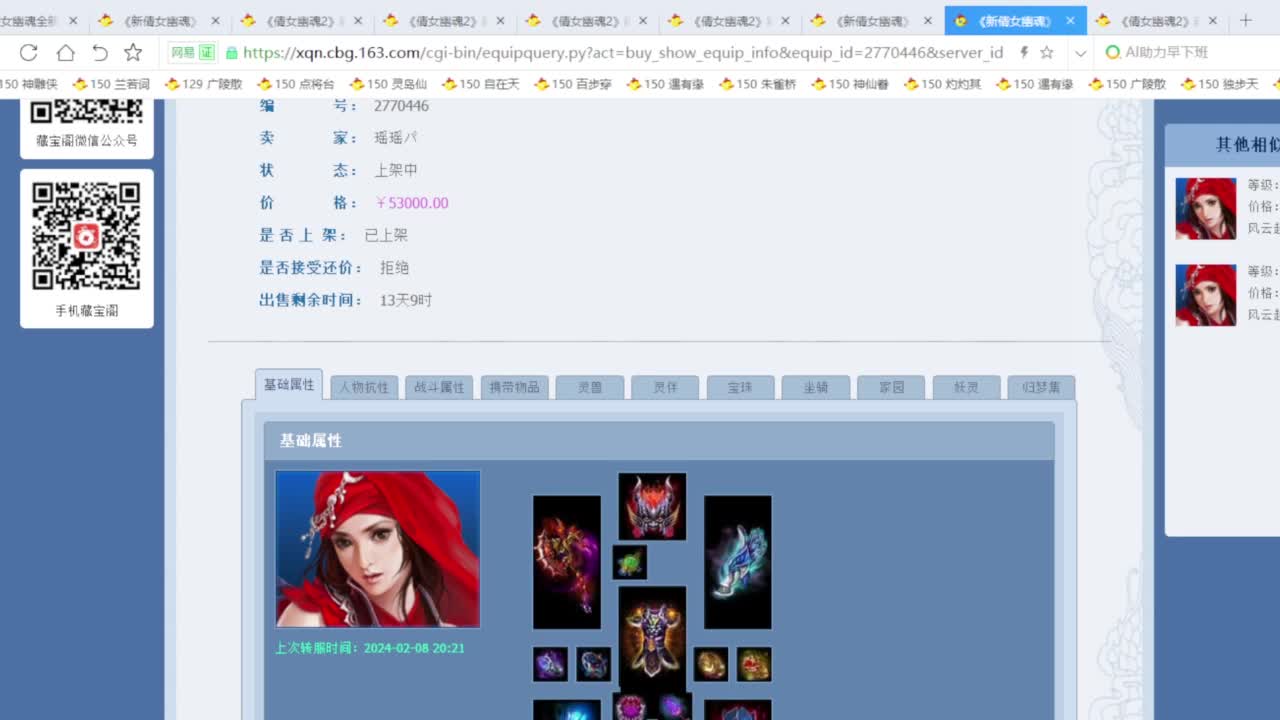Inspect the red-gold accessory icon at far right
The width and height of the screenshot is (1280, 720).
(754, 664)
